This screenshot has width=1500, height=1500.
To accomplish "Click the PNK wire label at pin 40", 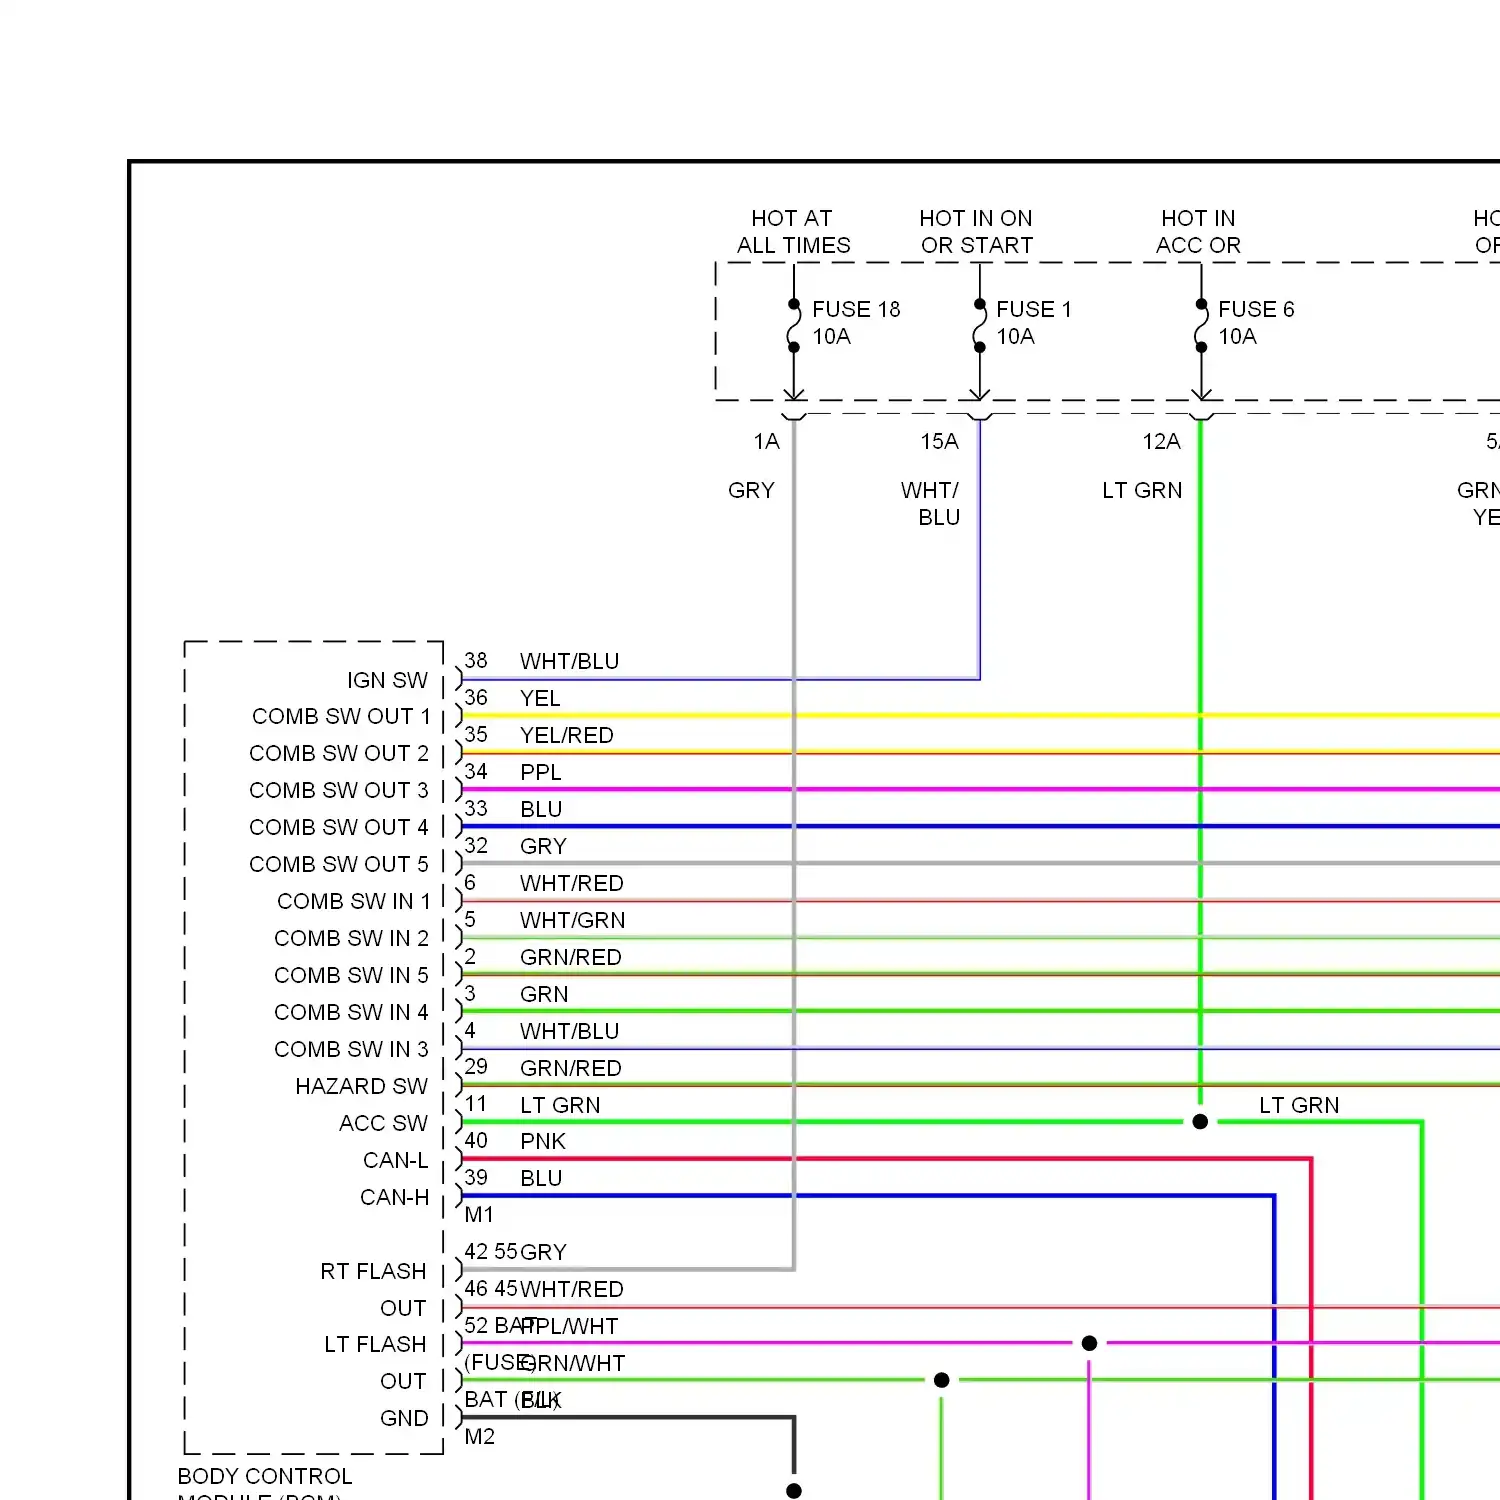I will pos(543,1142).
